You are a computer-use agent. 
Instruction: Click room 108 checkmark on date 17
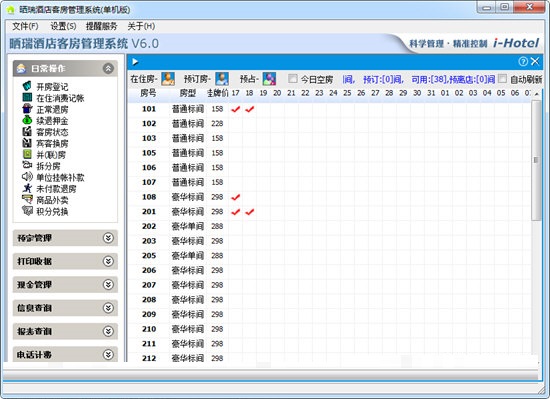click(235, 197)
